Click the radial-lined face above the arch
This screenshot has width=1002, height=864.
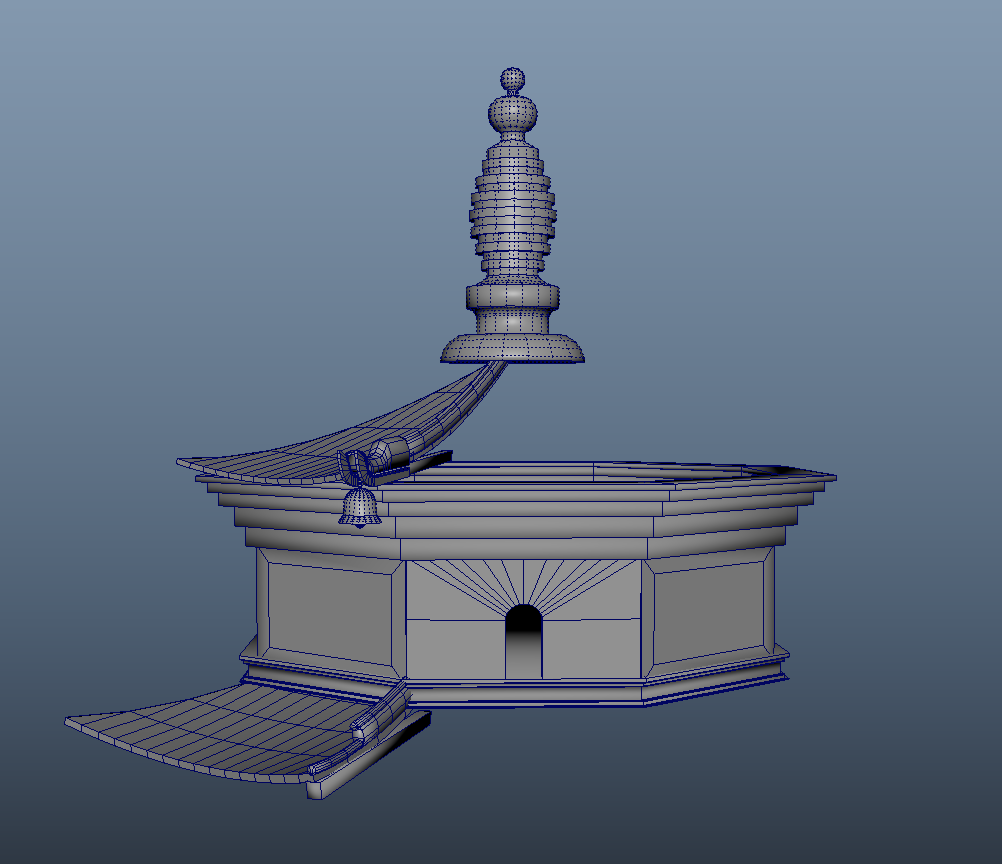tap(523, 589)
